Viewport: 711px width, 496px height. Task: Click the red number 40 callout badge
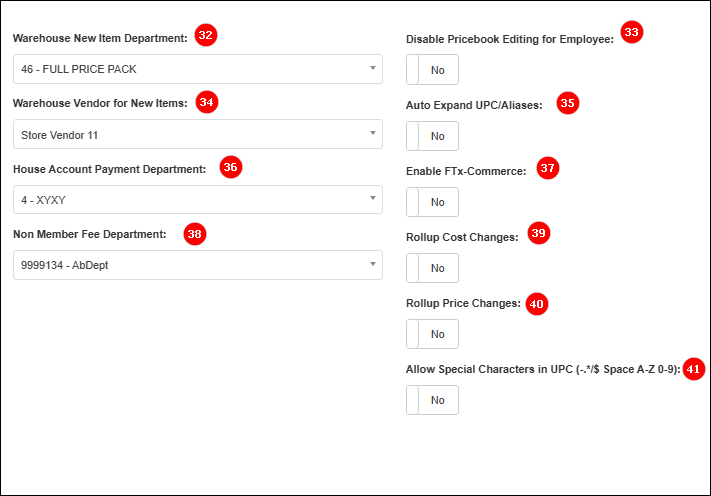click(x=537, y=303)
